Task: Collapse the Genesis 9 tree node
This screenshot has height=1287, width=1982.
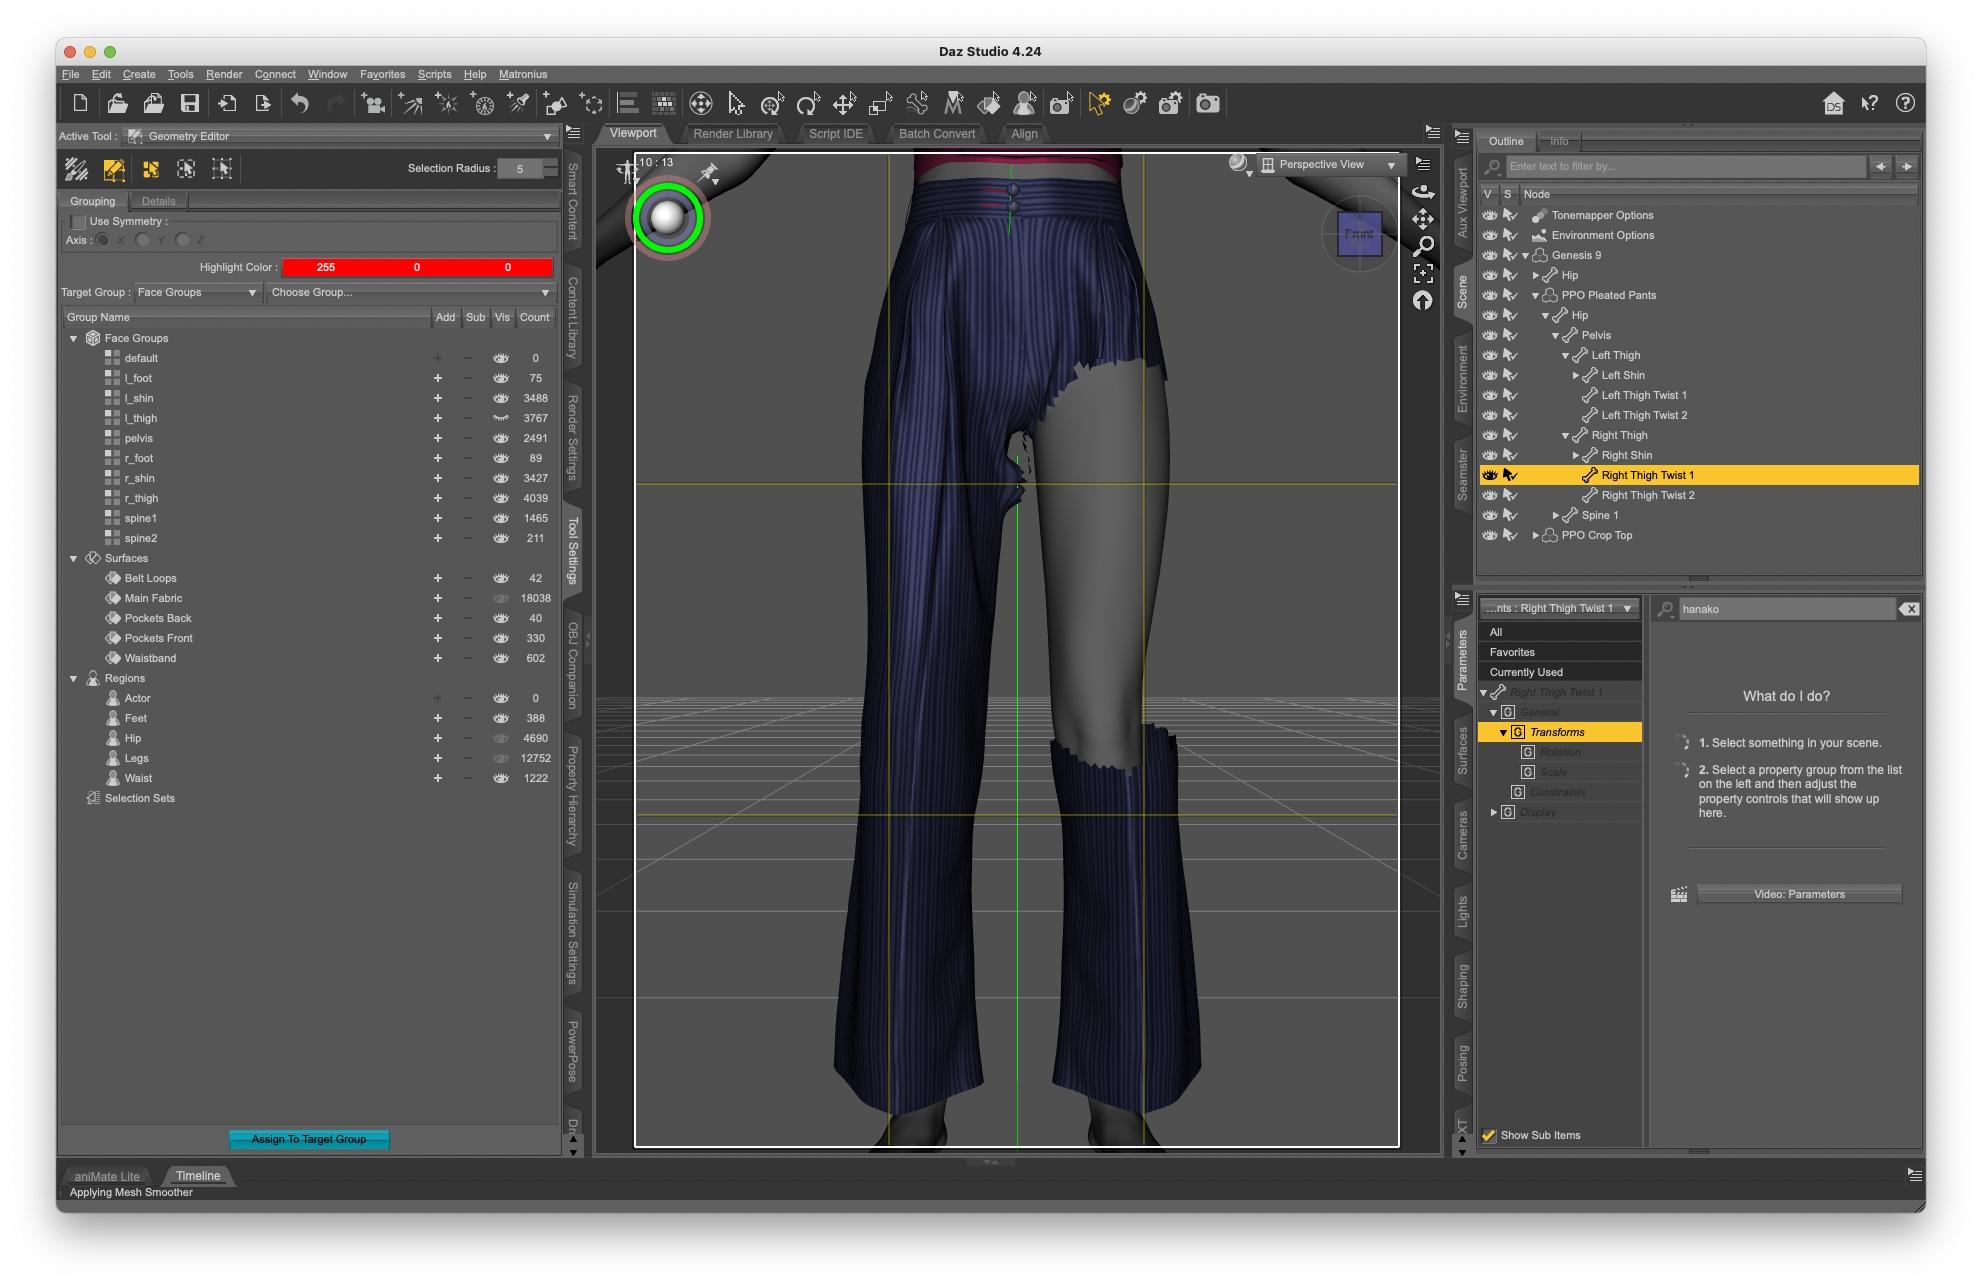Action: (x=1525, y=256)
